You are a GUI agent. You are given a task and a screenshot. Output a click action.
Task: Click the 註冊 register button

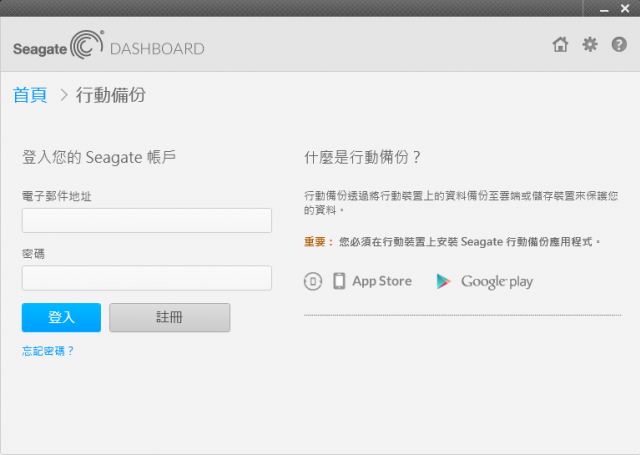(170, 317)
